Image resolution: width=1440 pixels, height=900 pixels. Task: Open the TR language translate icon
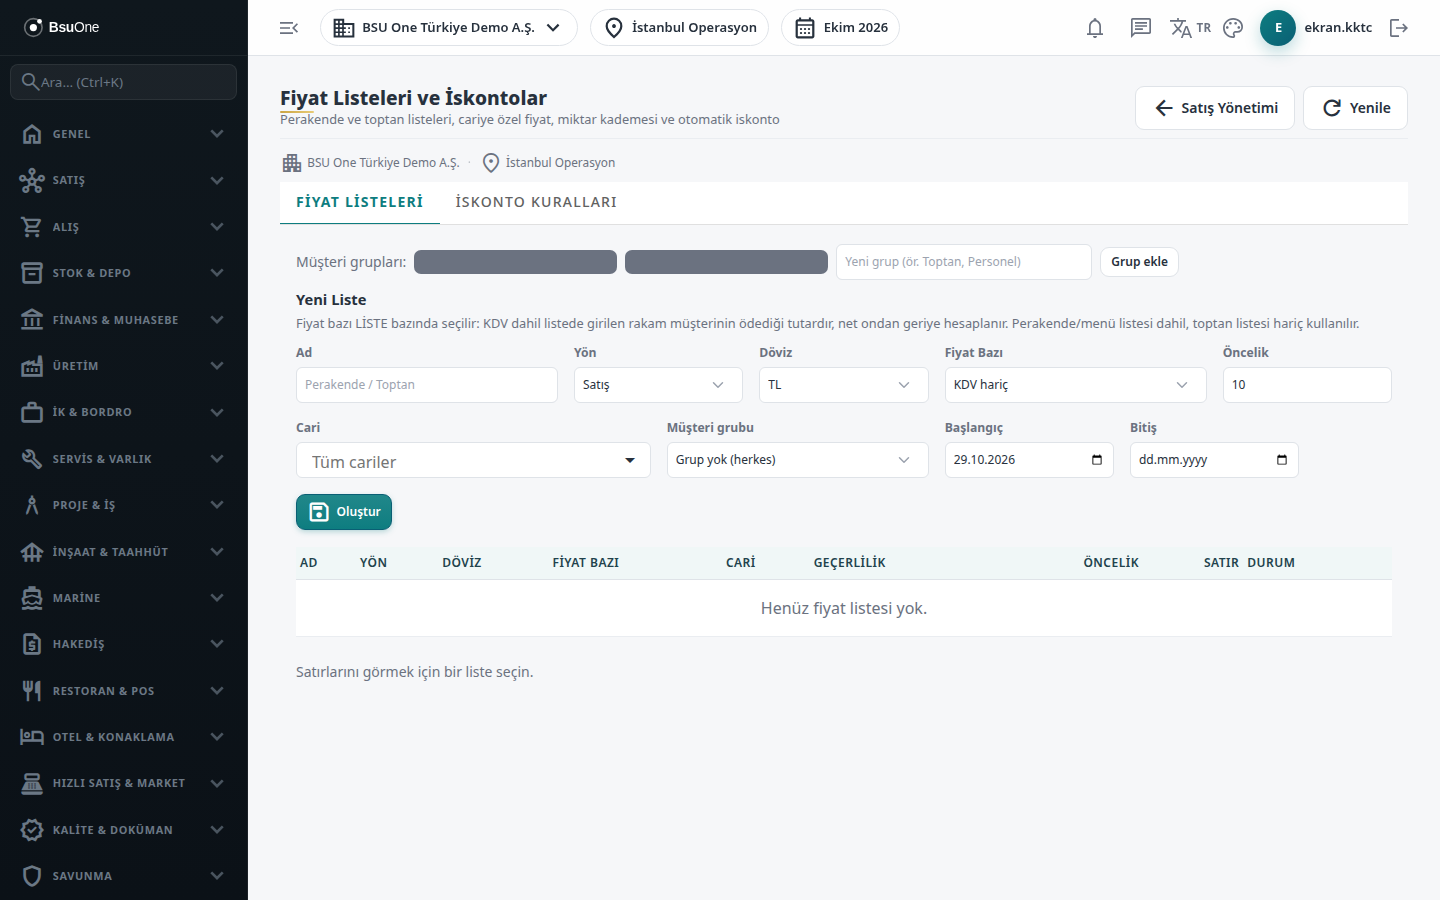[1190, 28]
